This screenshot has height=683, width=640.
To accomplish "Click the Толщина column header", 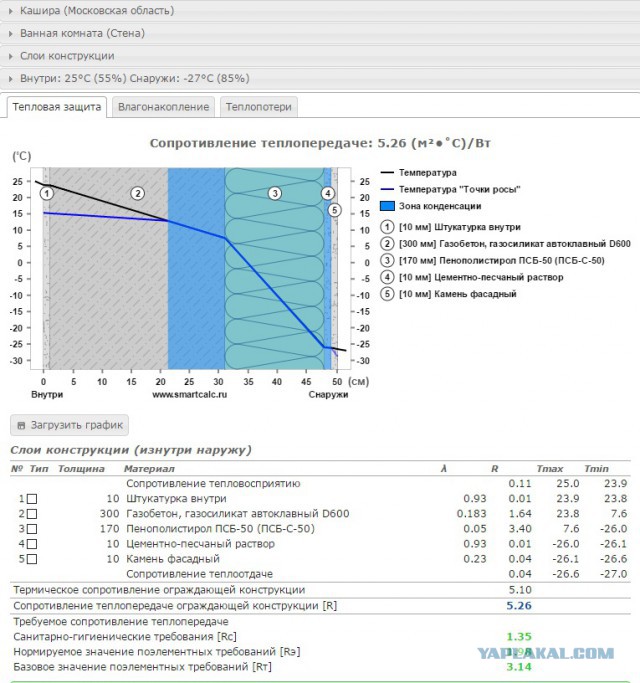I will (x=81, y=469).
